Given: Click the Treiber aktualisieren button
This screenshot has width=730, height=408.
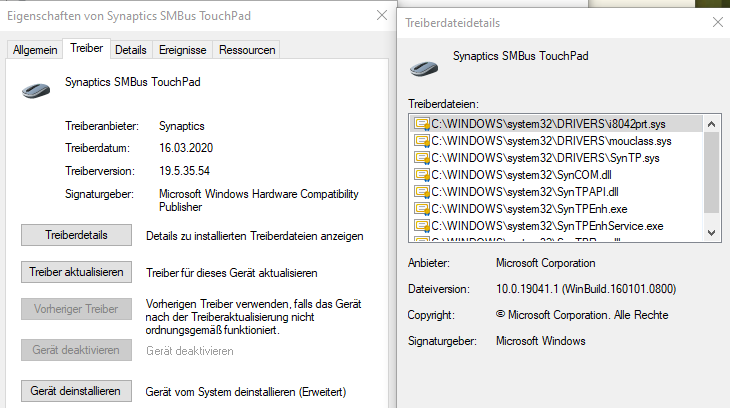Looking at the screenshot, I should [x=76, y=272].
